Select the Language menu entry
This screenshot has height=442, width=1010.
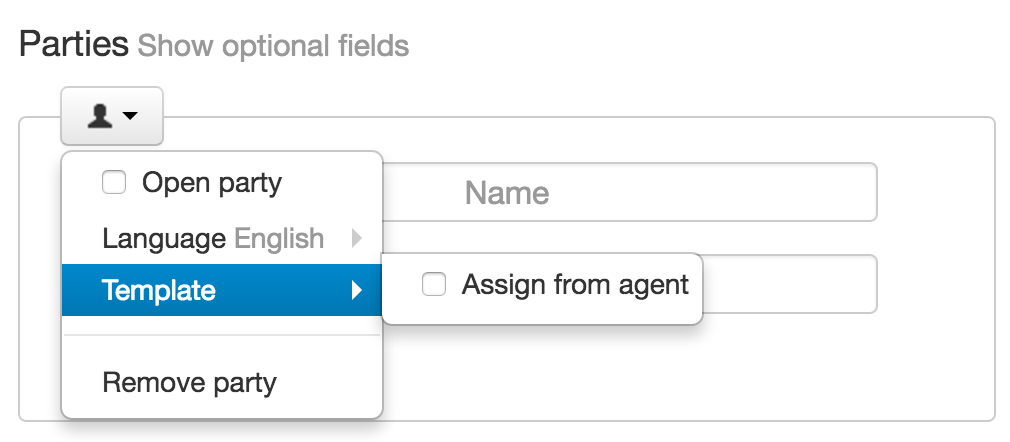pos(222,238)
